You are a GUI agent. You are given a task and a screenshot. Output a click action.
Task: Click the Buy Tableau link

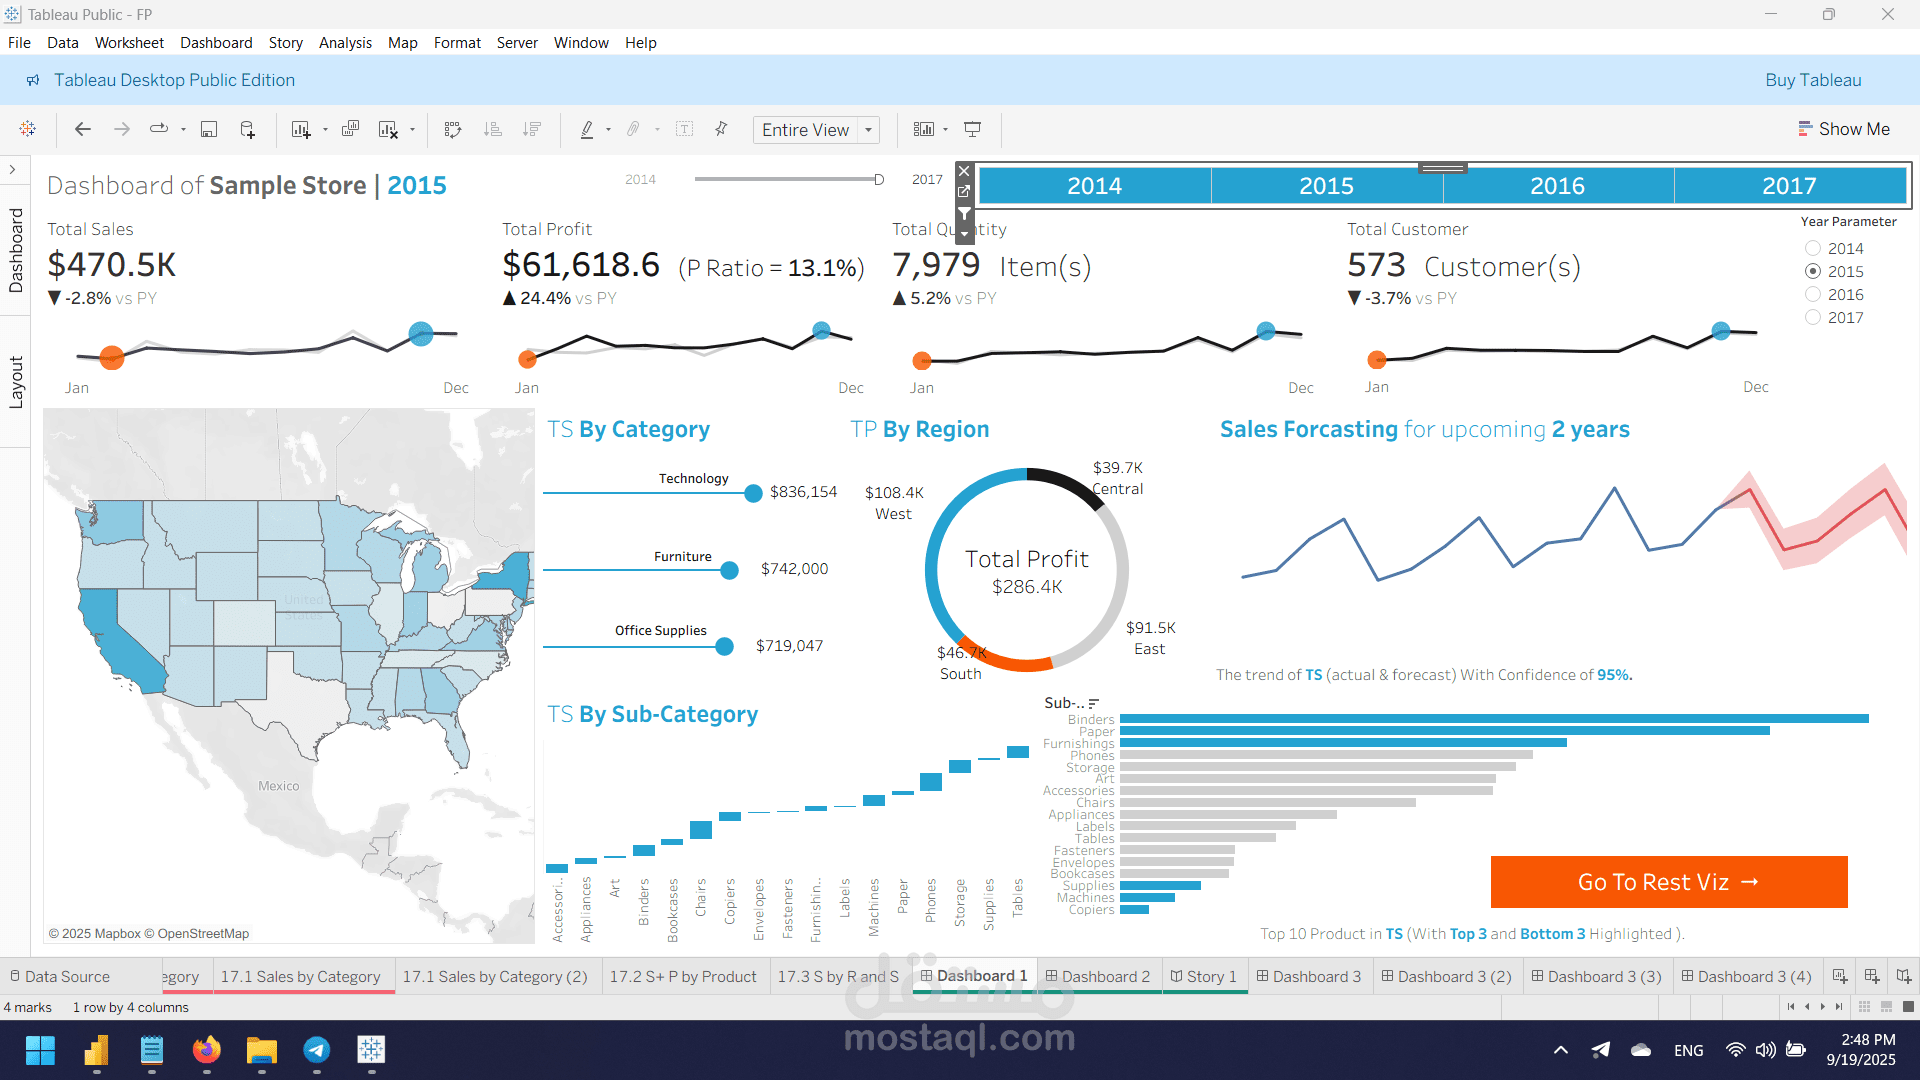pos(1813,80)
